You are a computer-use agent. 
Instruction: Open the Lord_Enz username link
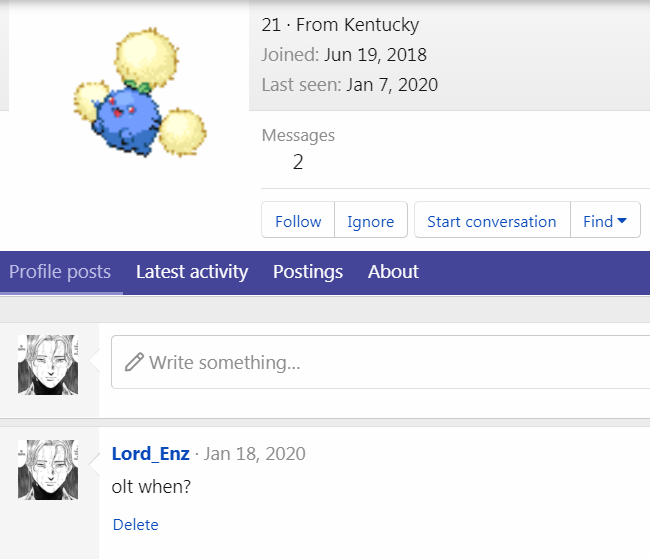tap(150, 454)
